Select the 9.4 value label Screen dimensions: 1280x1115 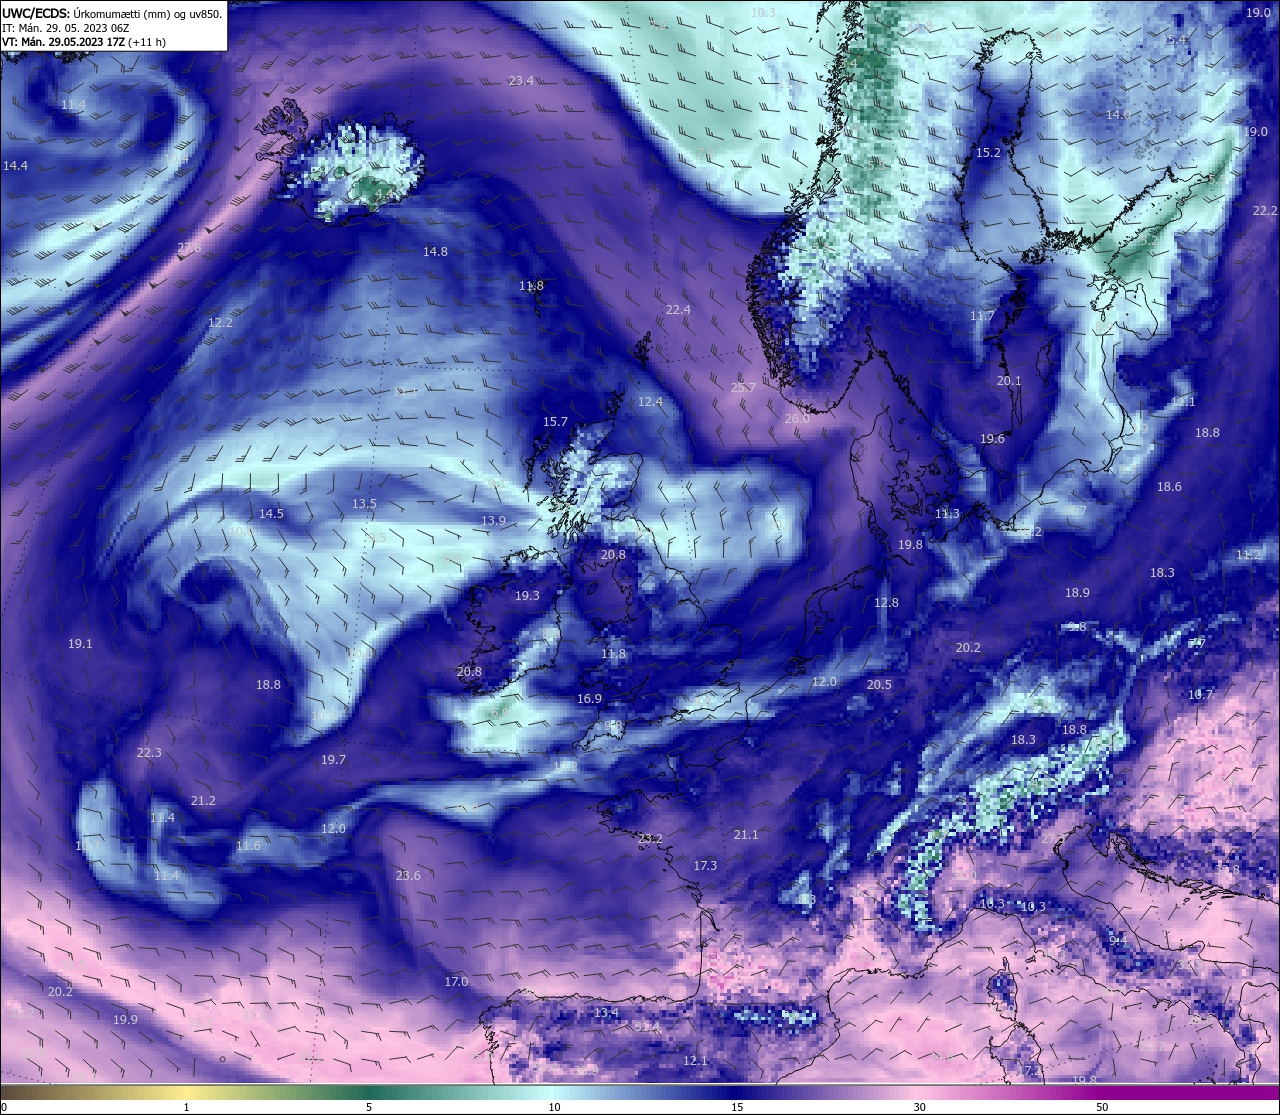point(1118,941)
